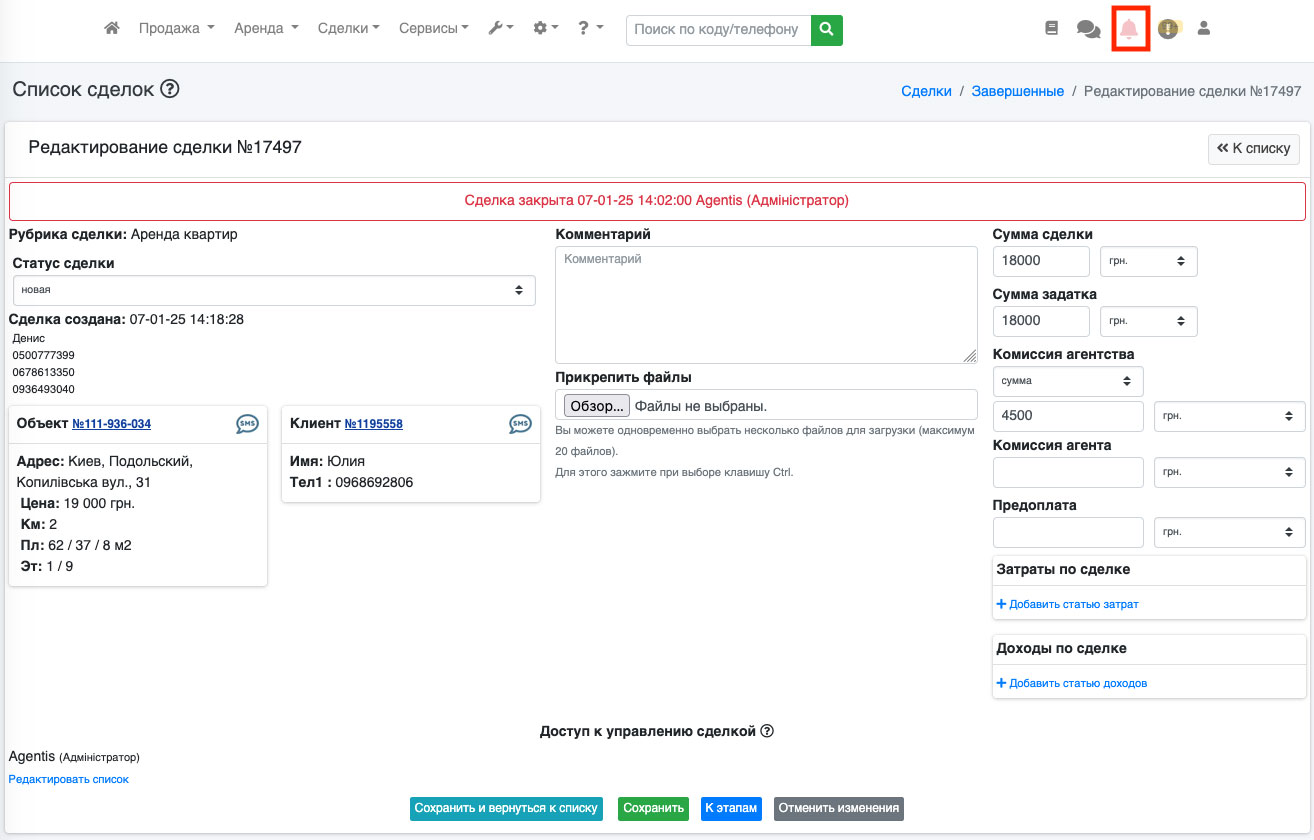Click the green search magnifier button
The width and height of the screenshot is (1314, 840).
[826, 30]
